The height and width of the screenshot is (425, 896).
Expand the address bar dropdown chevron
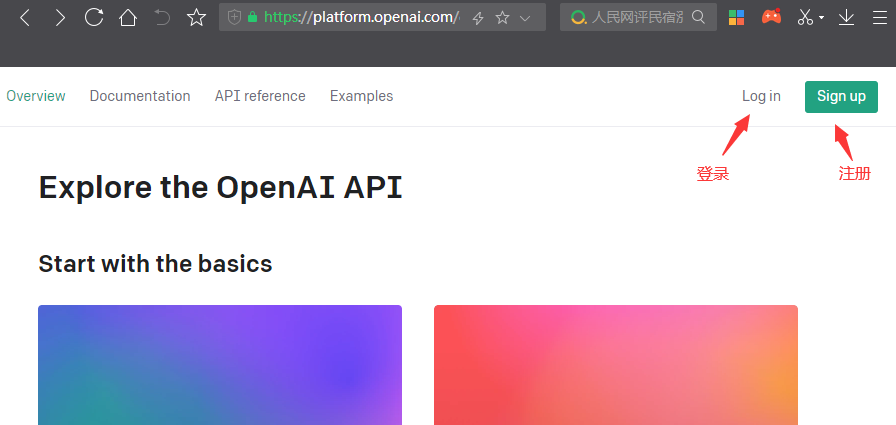[x=526, y=18]
